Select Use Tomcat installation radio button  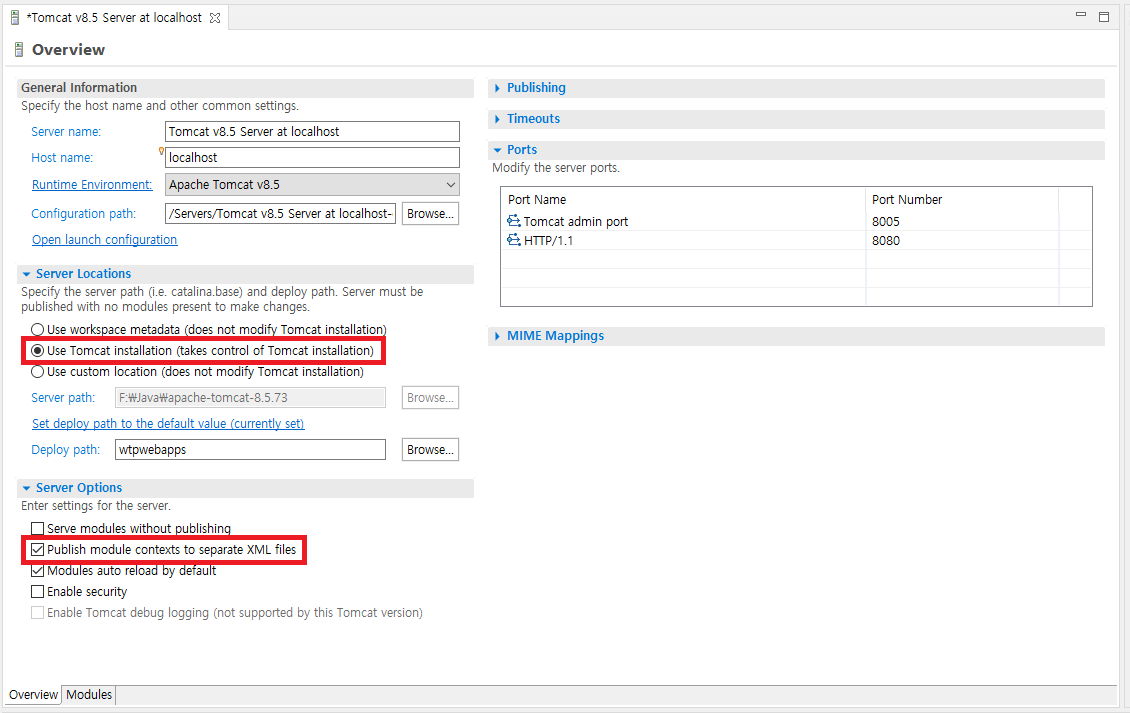coord(37,350)
